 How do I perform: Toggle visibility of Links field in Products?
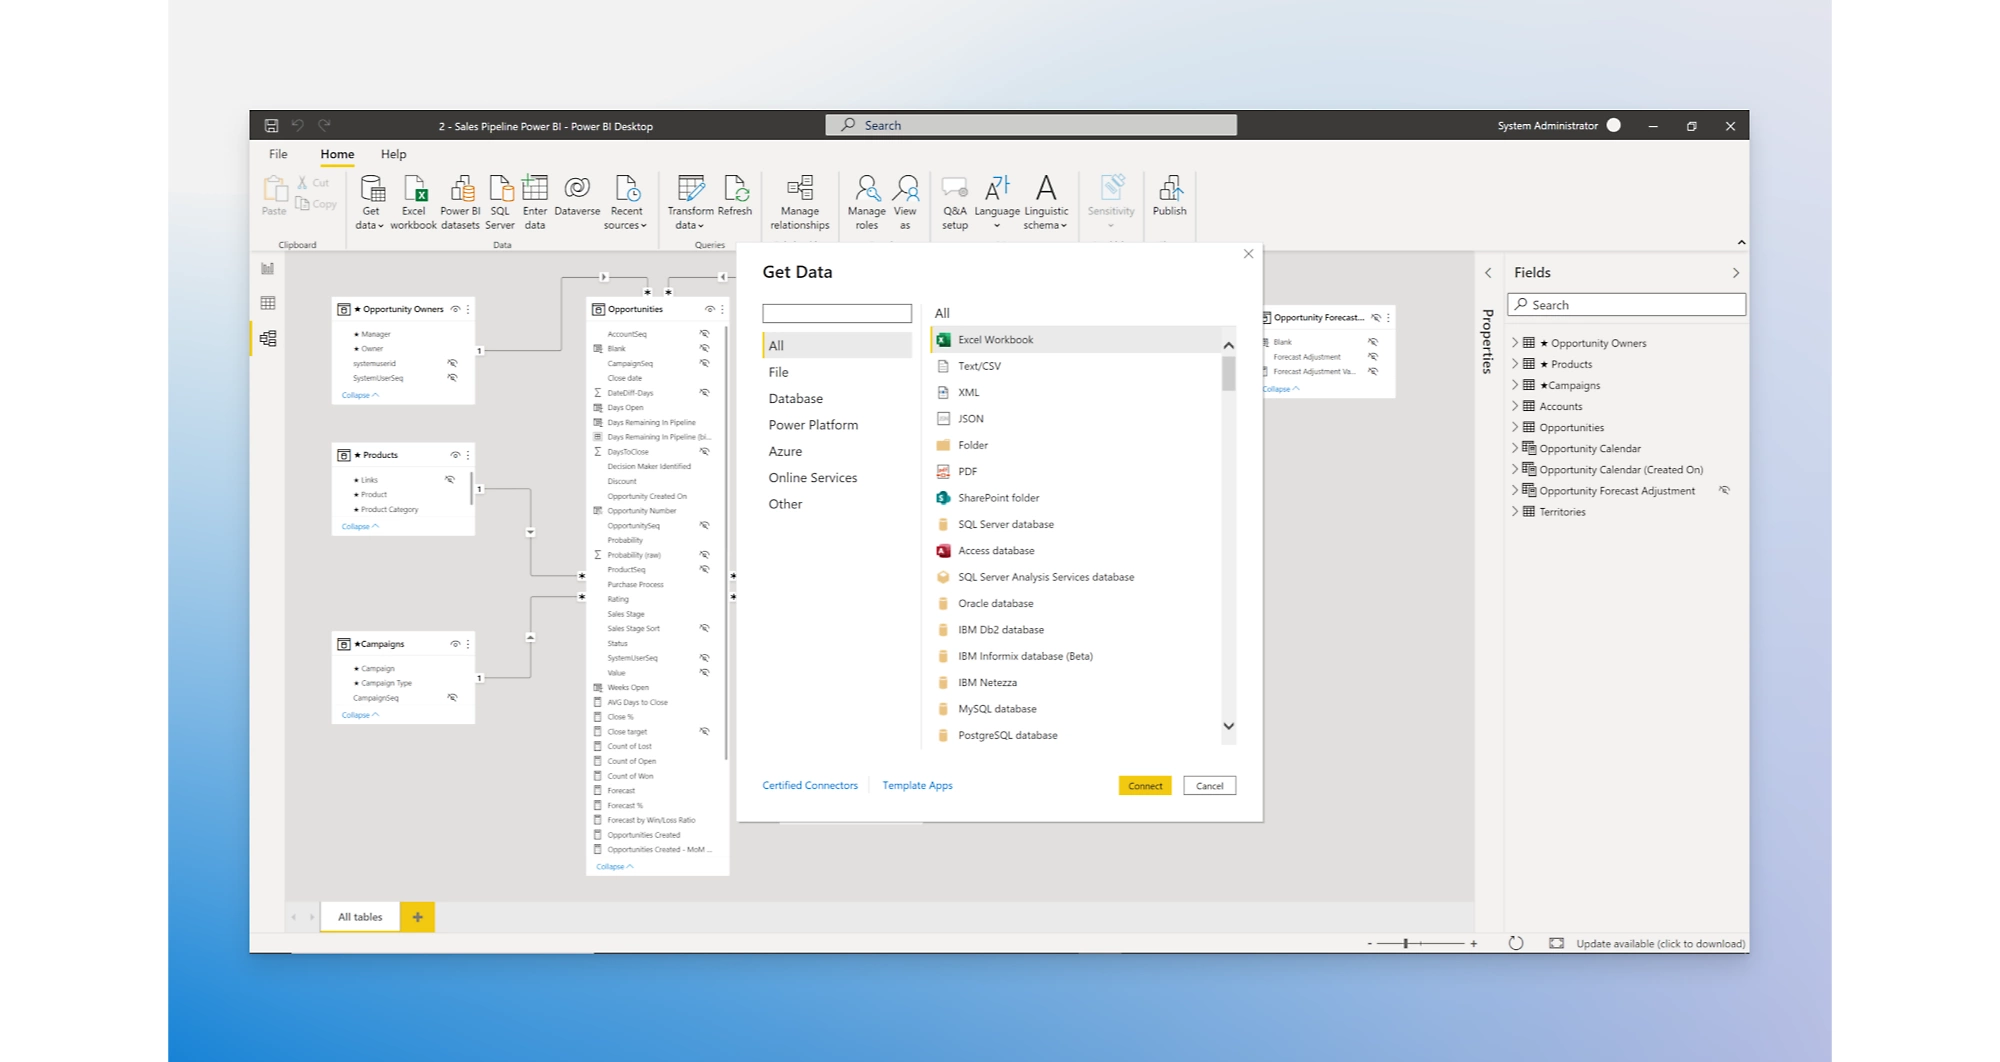pyautogui.click(x=450, y=480)
